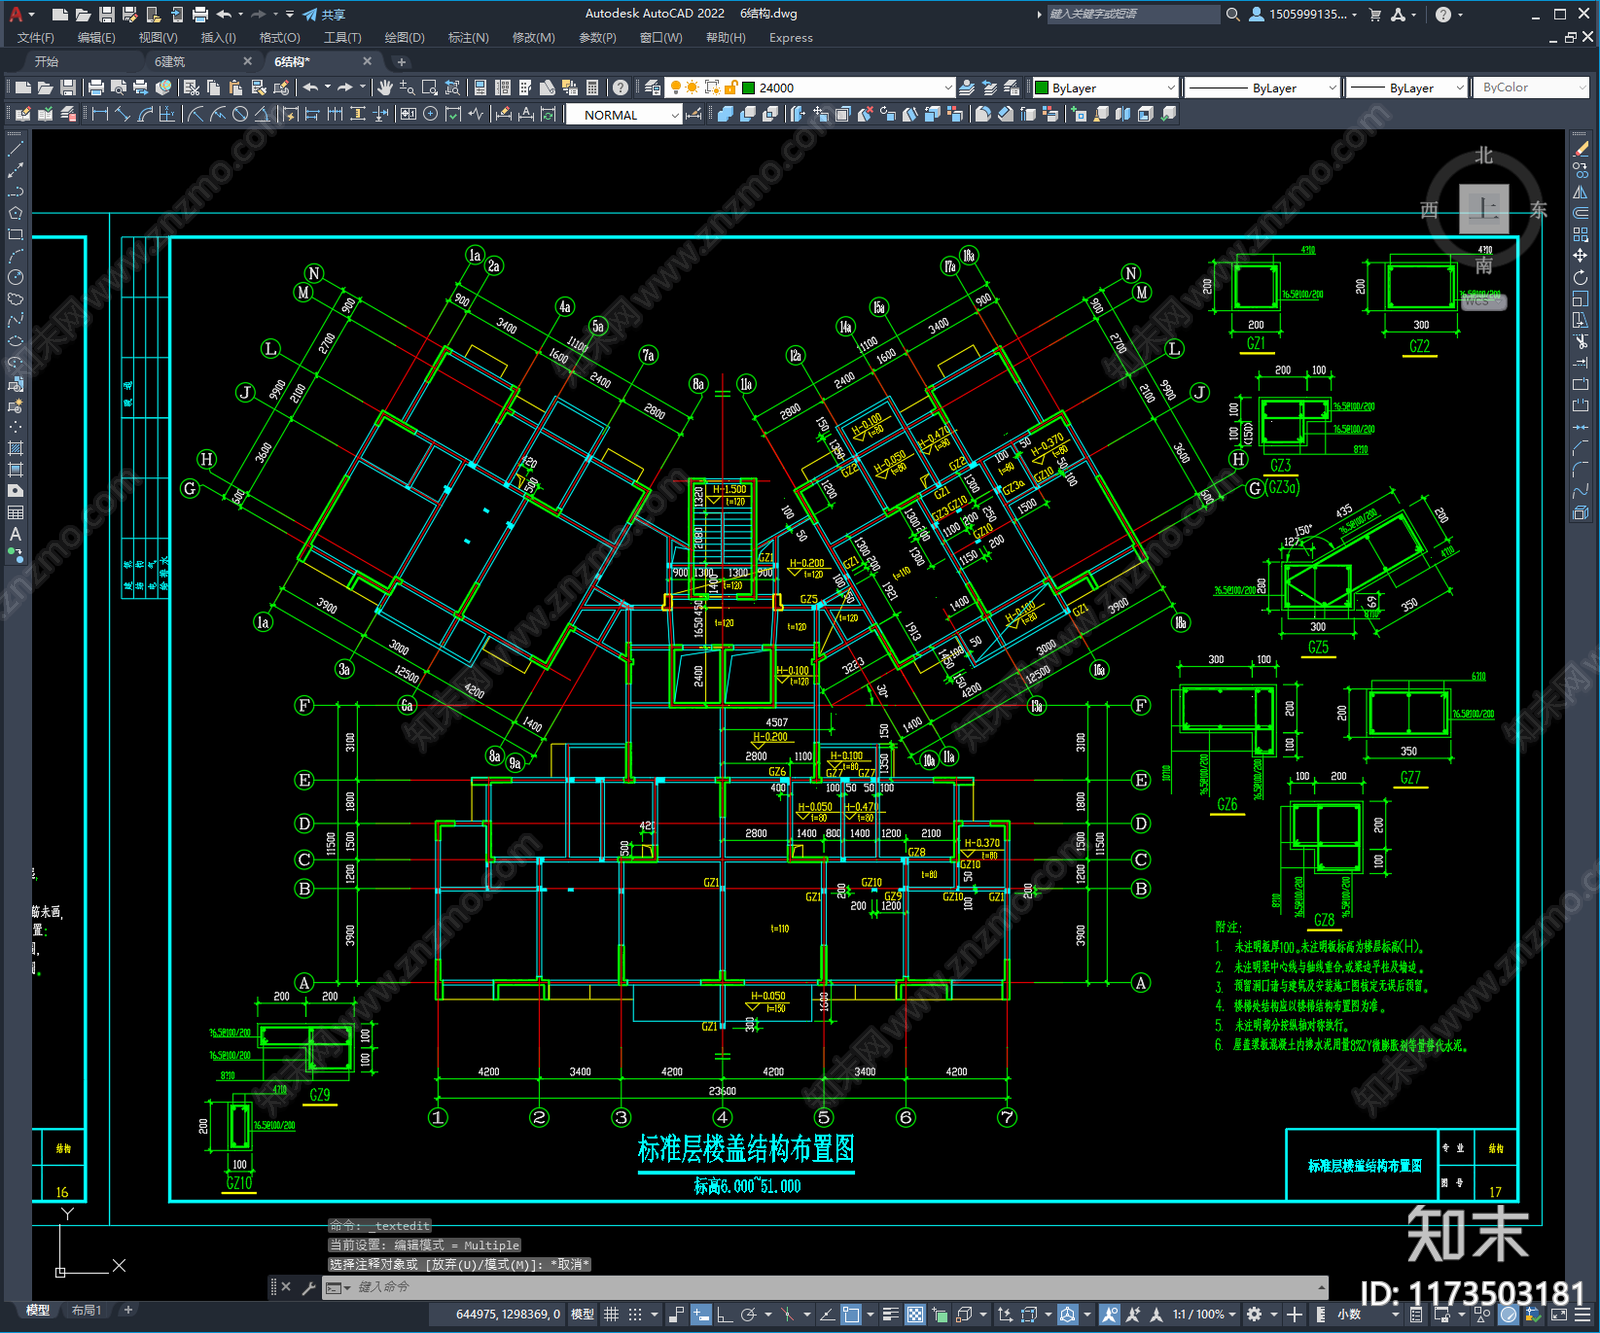The image size is (1600, 1333).
Task: Click the 模型 button in status bar
Action: pyautogui.click(x=582, y=1314)
